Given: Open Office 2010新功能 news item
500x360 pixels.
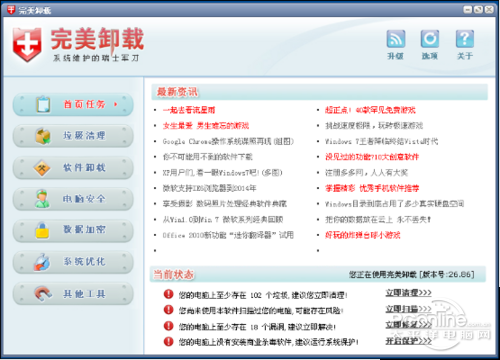Looking at the screenshot, I should 228,235.
